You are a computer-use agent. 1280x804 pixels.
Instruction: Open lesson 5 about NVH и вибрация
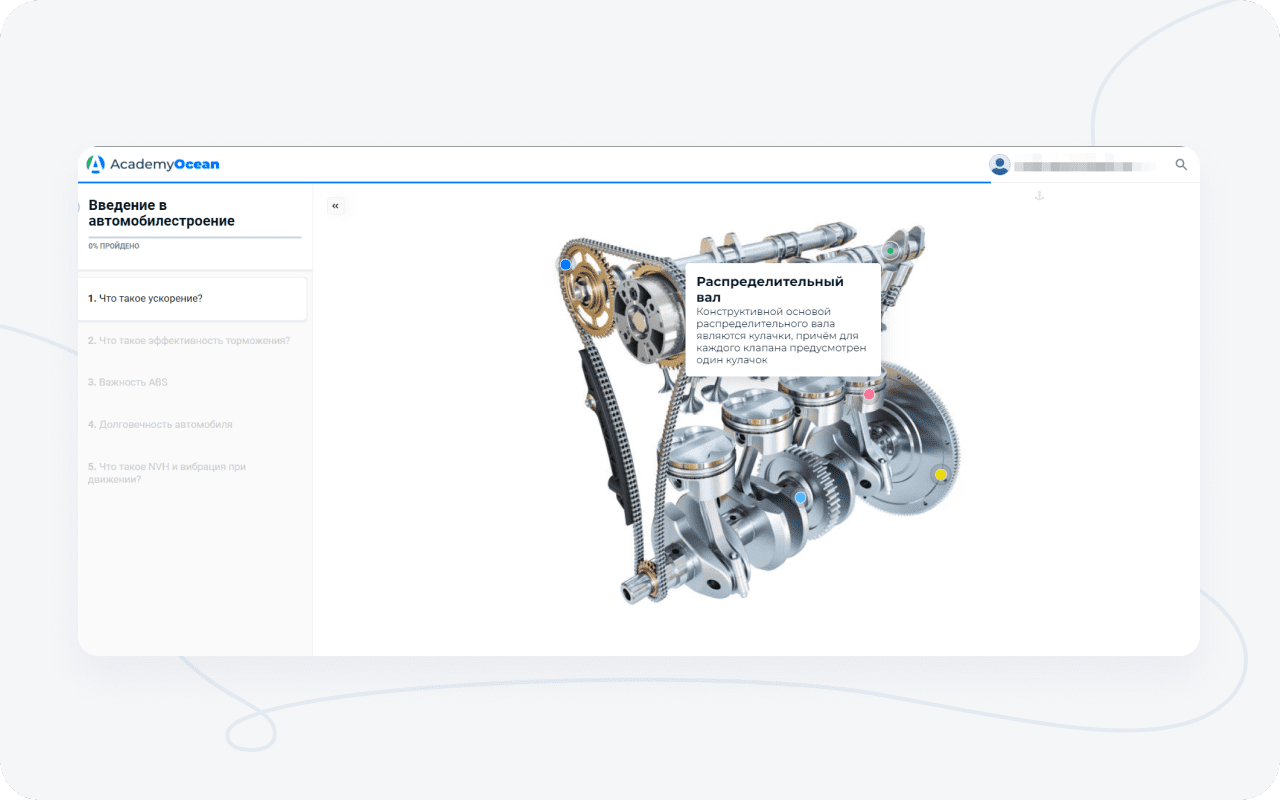point(166,472)
